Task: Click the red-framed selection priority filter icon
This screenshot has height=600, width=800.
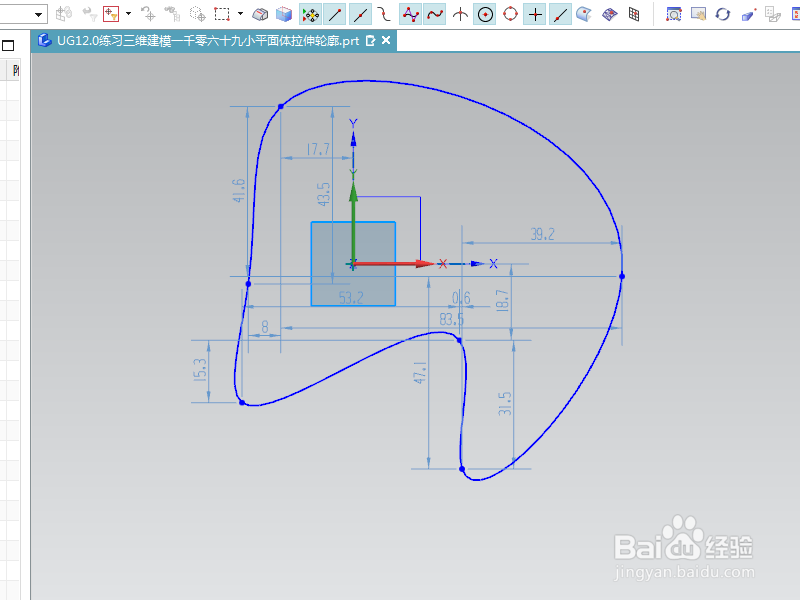Action: click(x=111, y=14)
